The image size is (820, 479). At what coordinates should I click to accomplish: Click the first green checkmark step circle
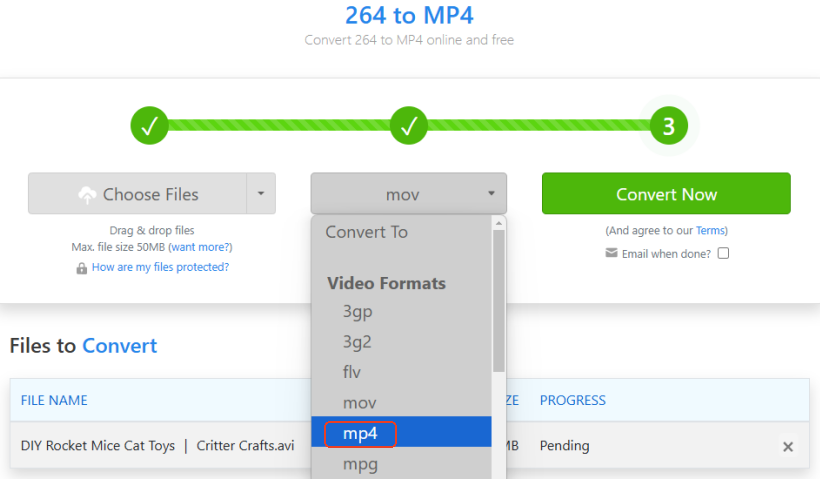coord(150,126)
